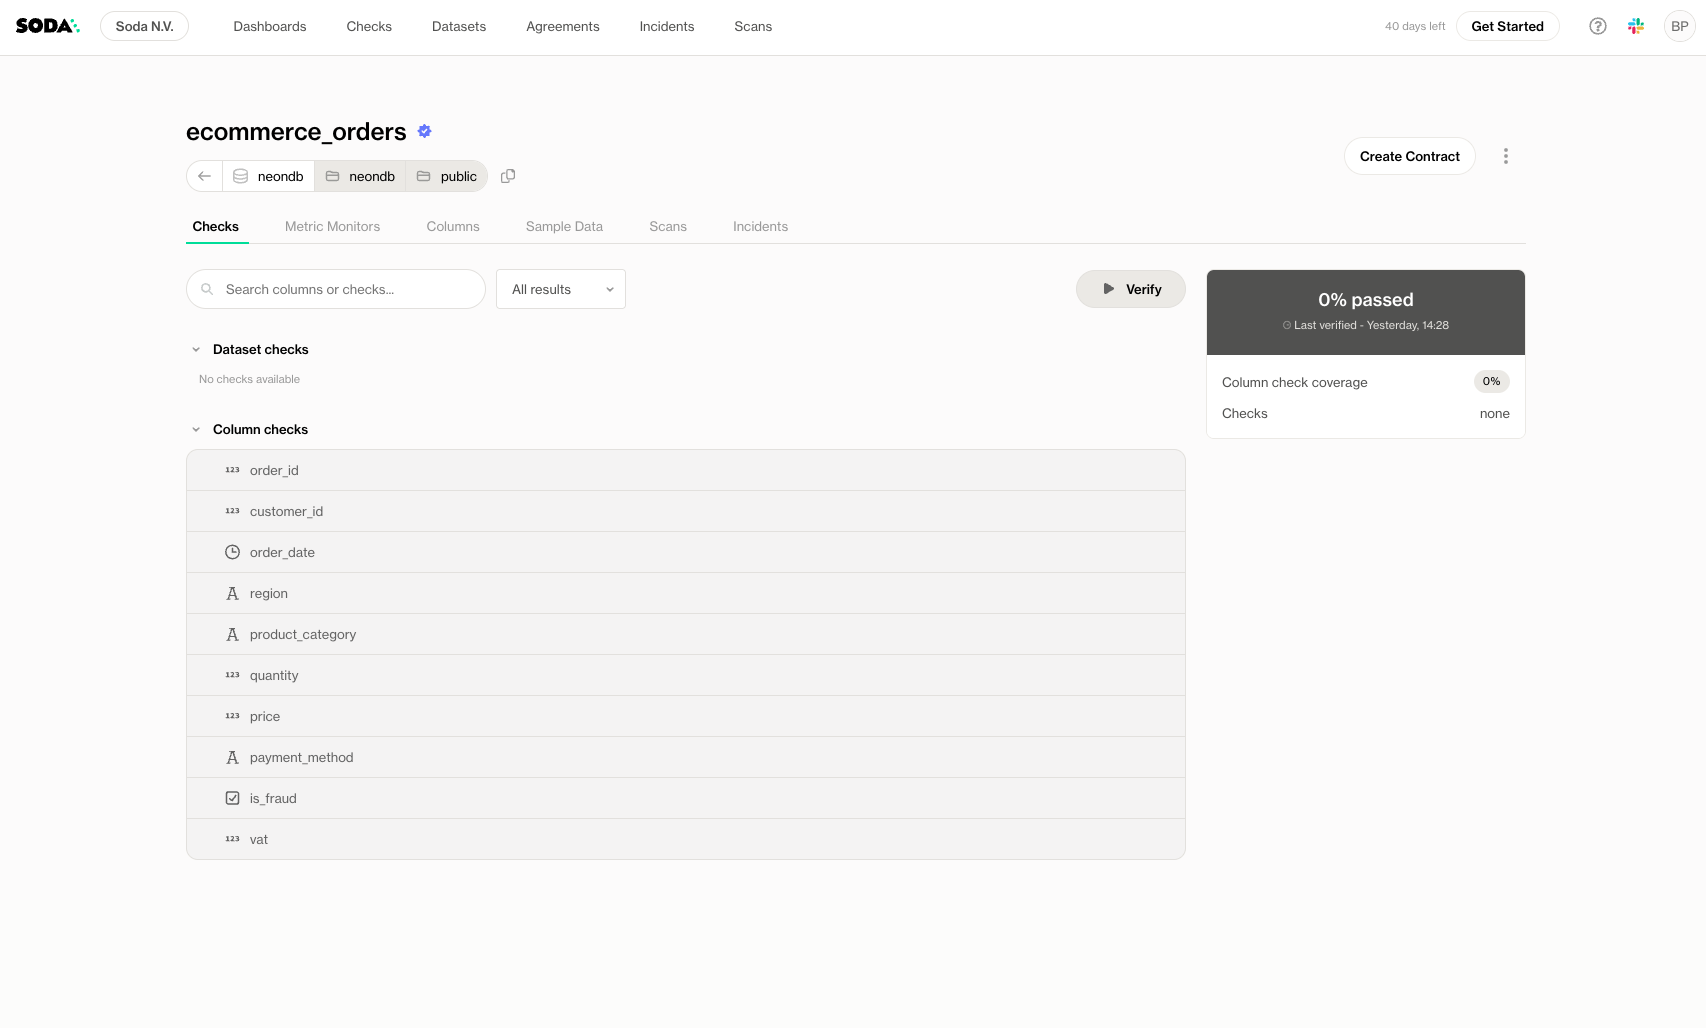This screenshot has height=1028, width=1706.
Task: Open the Soda N.V. organization selector
Action: click(144, 26)
